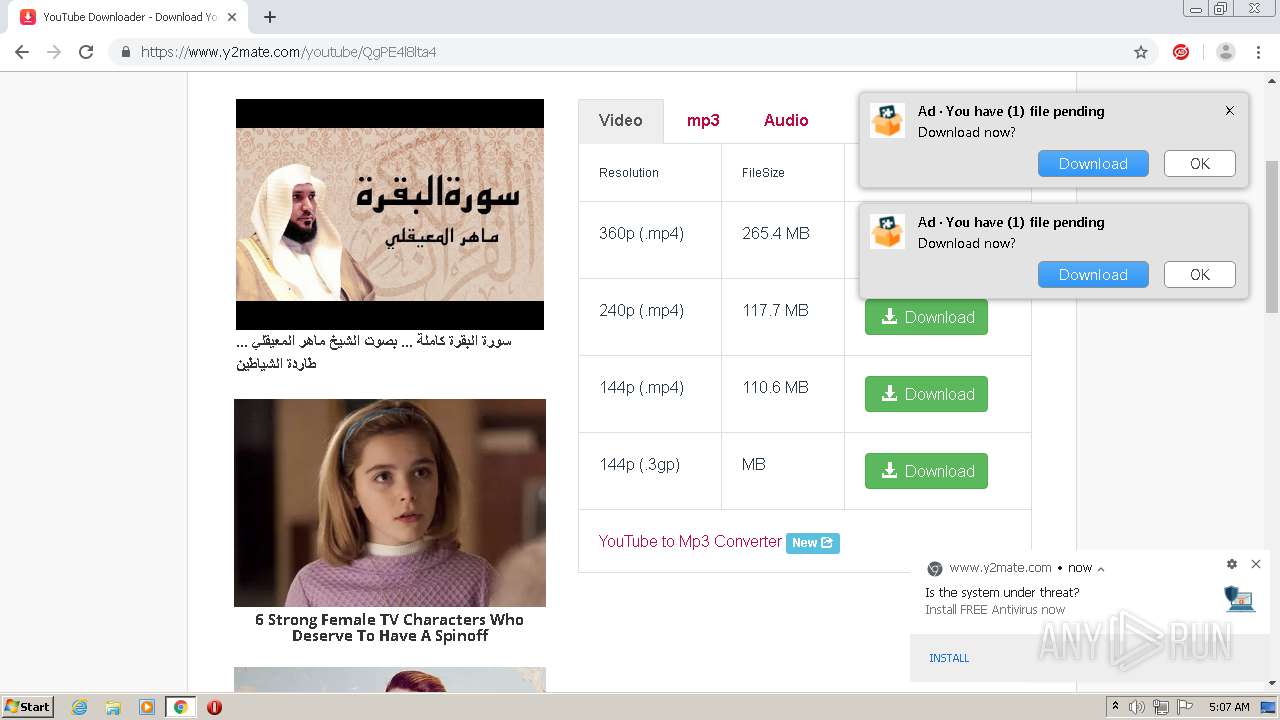Viewport: 1280px width, 720px height.
Task: Click the network tray icon
Action: (1161, 707)
